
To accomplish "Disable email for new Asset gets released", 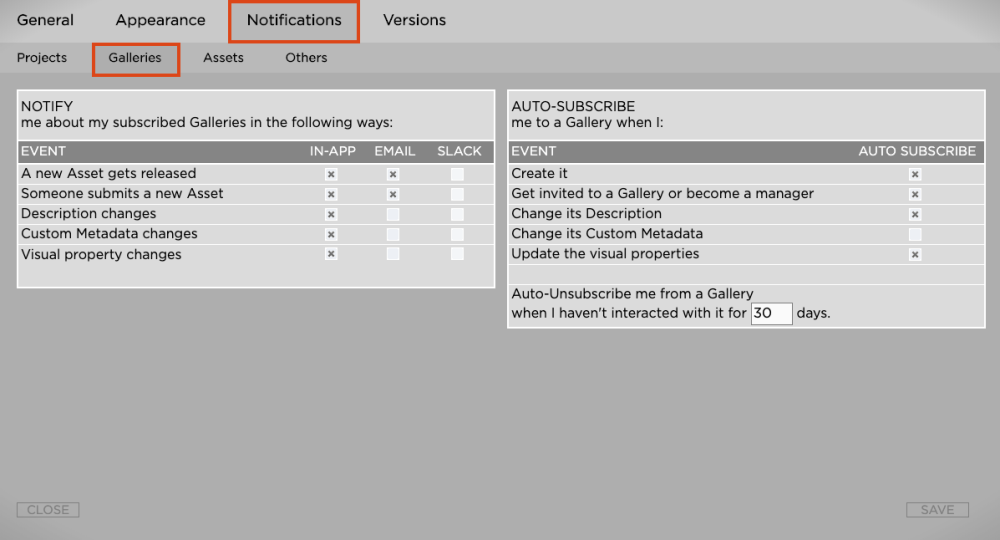I will point(393,174).
